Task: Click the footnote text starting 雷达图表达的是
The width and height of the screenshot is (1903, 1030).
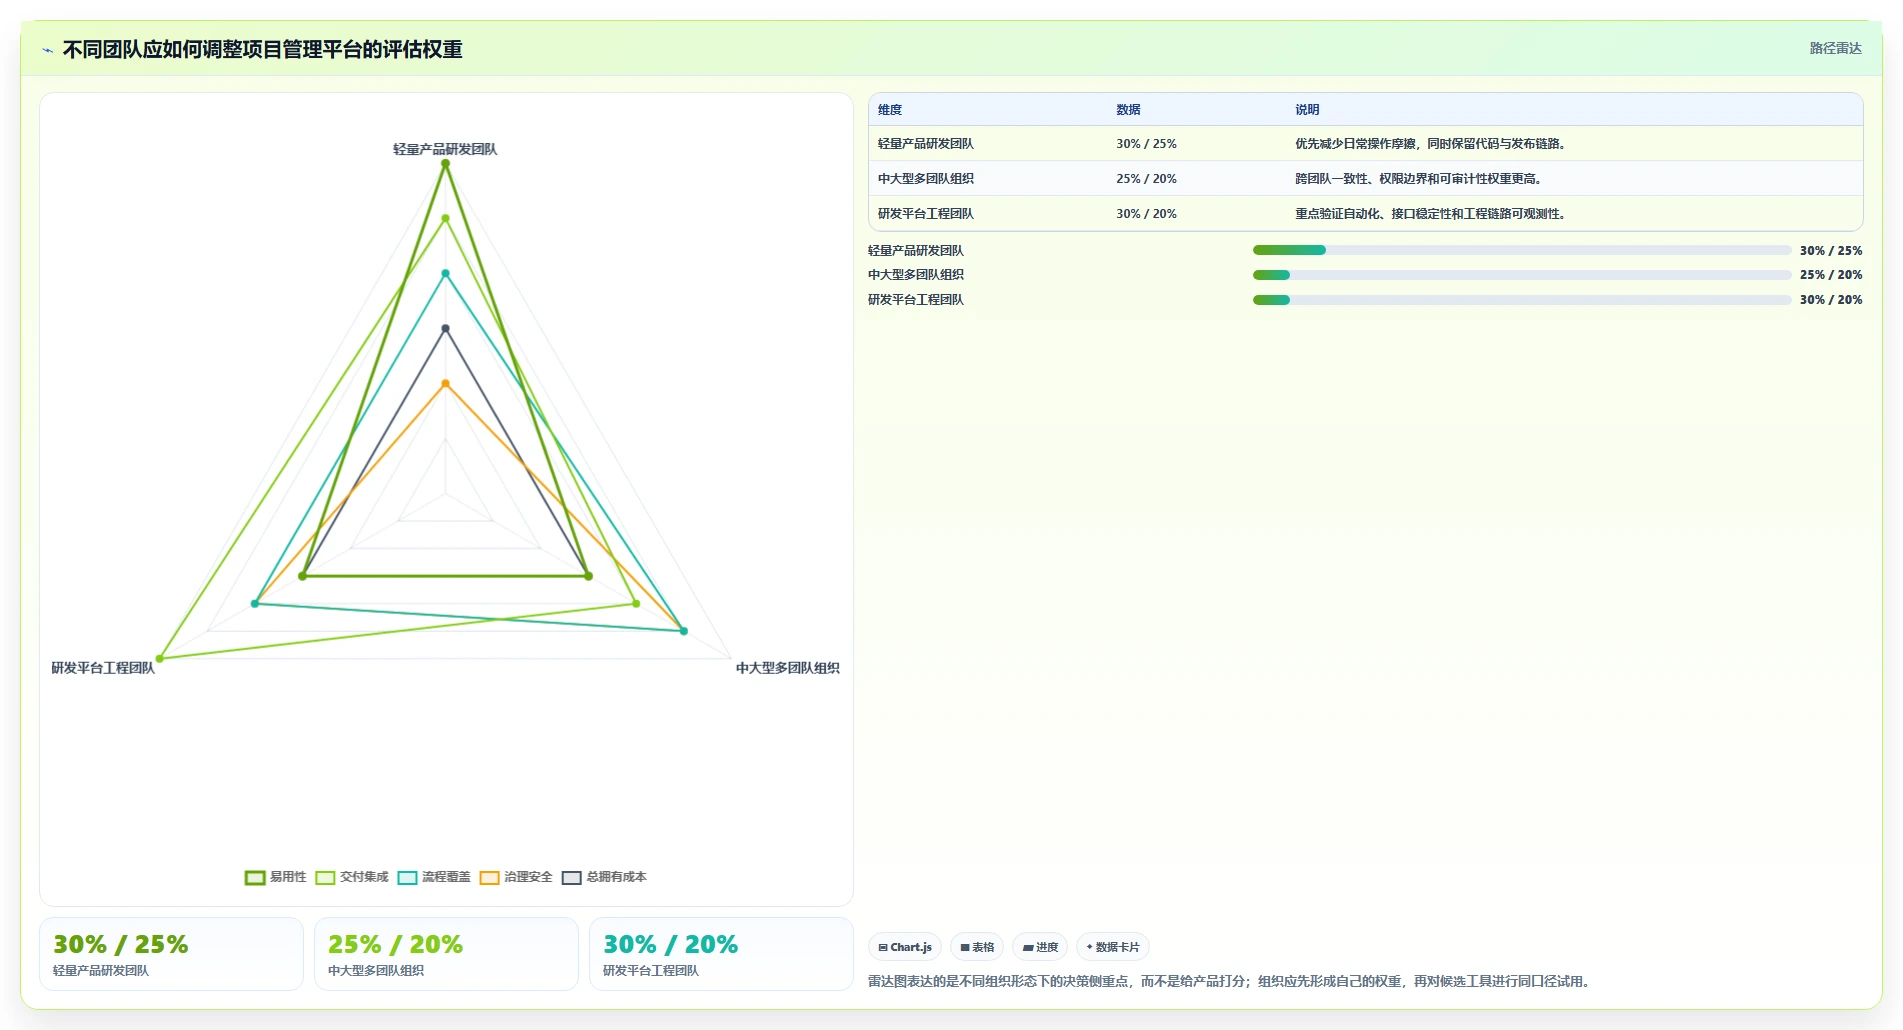Action: tap(1231, 982)
